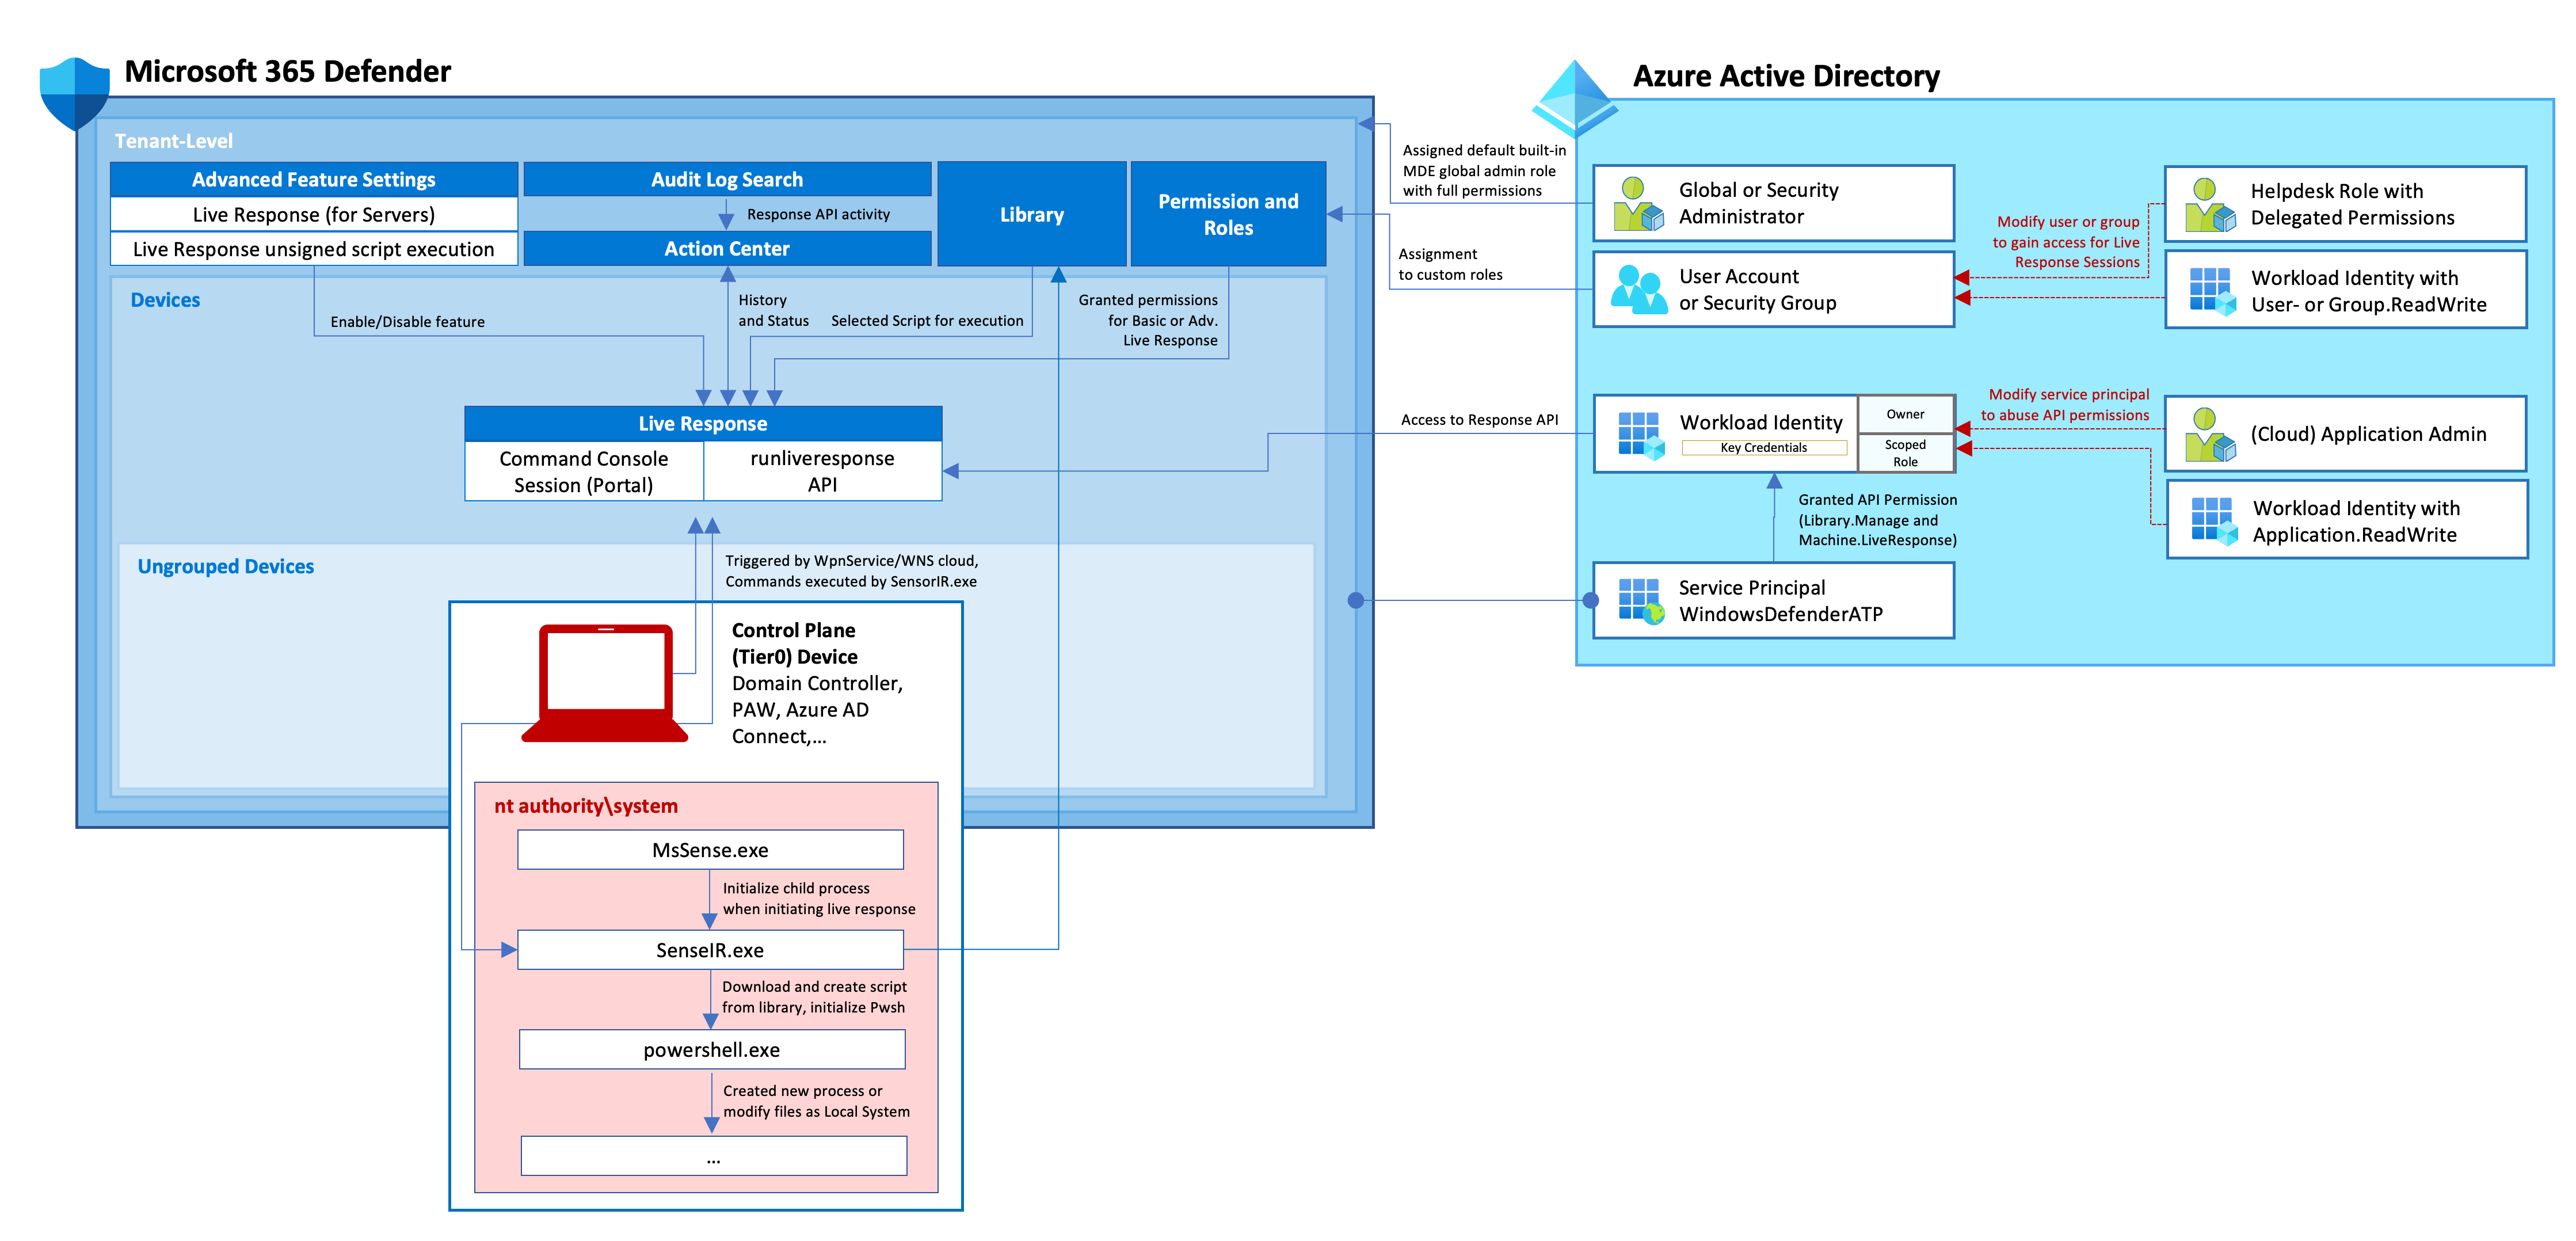Click the Helpdesk Role with Delegated Permissions label

click(x=2352, y=204)
